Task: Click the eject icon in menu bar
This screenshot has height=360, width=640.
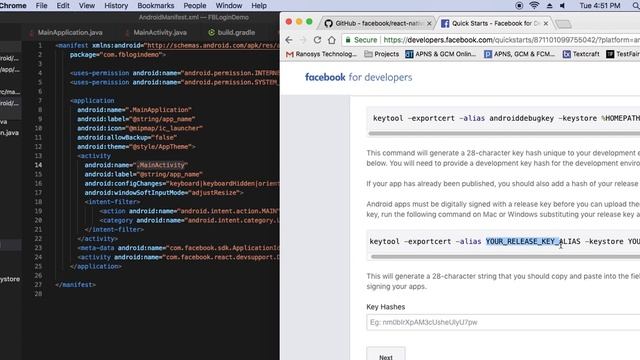Action: [x=549, y=6]
